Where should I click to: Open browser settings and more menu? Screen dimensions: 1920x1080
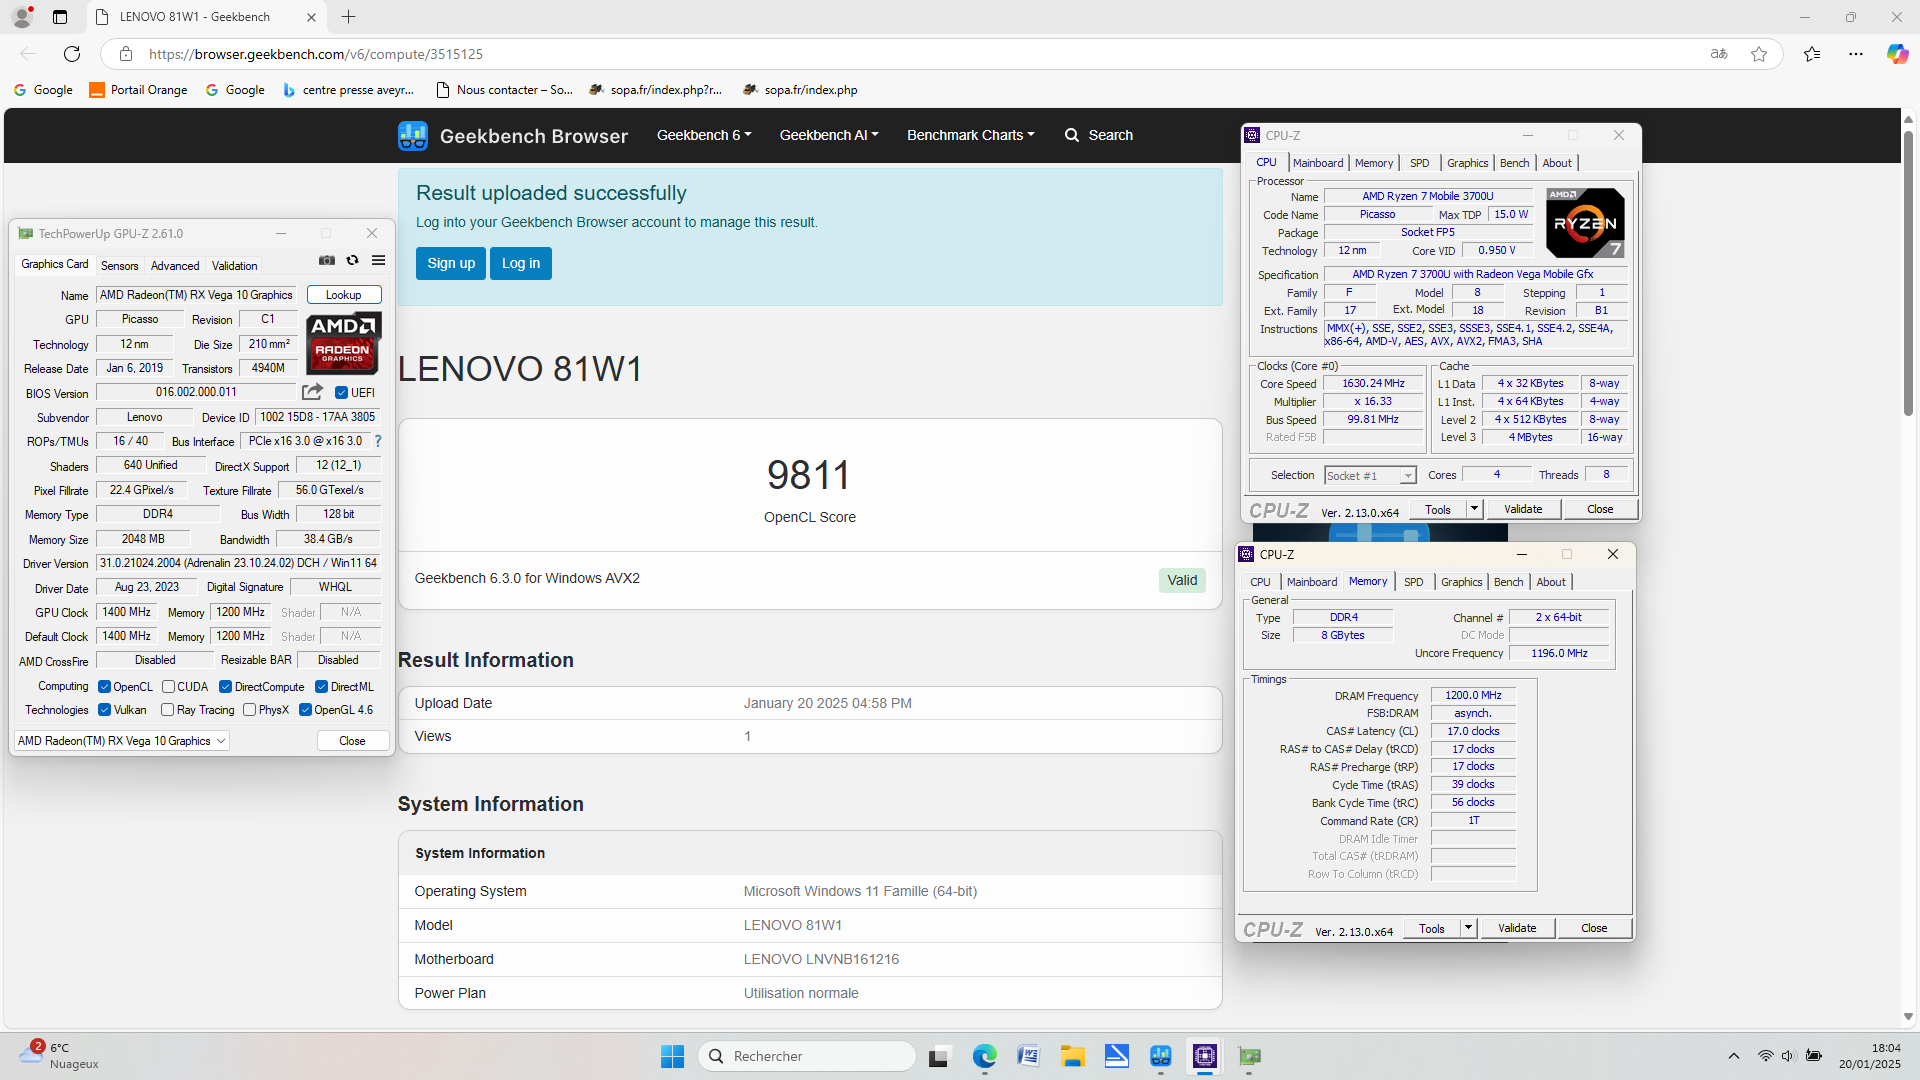pos(1856,54)
